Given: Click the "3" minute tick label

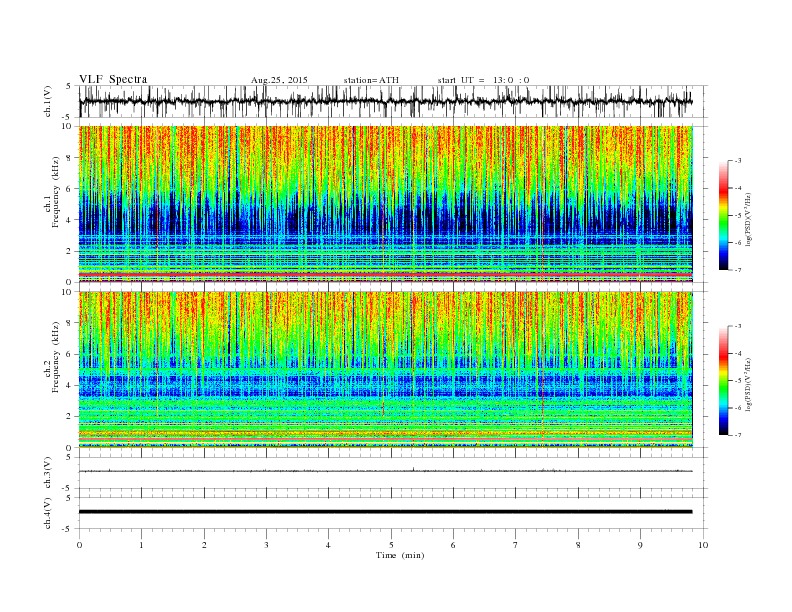Looking at the screenshot, I should coord(266,545).
